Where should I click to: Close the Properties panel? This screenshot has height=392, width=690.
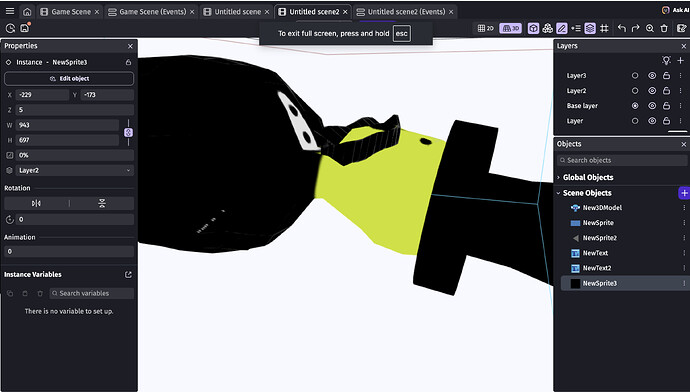point(130,46)
